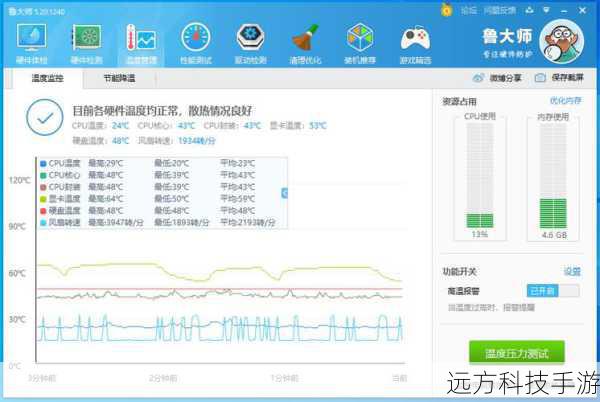The height and width of the screenshot is (402, 600).
Task: Click the 最低:1893转/分 legend cell
Action: pos(182,223)
